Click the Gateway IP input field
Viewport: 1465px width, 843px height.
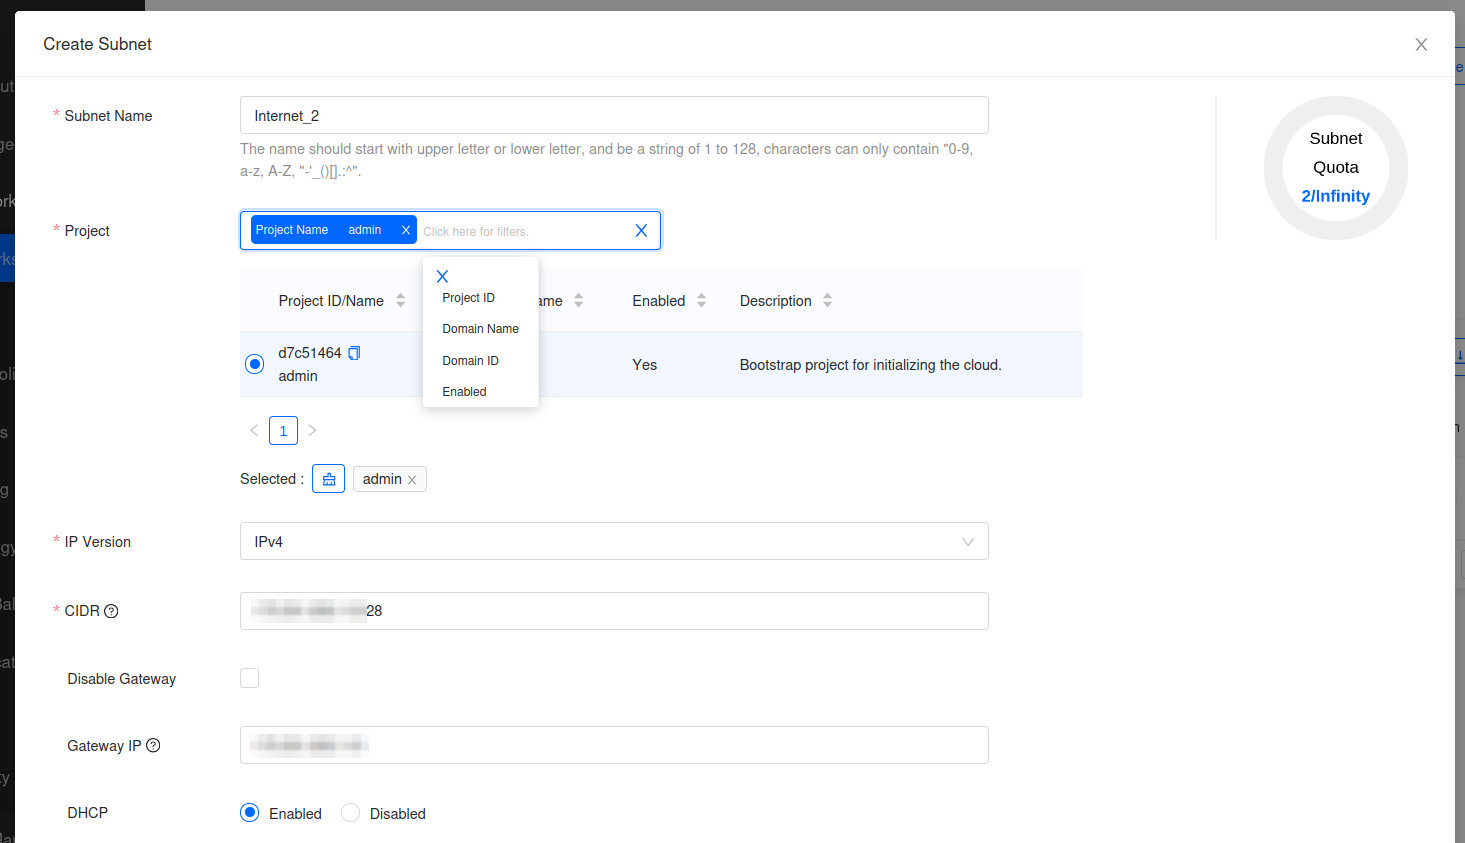pos(614,745)
